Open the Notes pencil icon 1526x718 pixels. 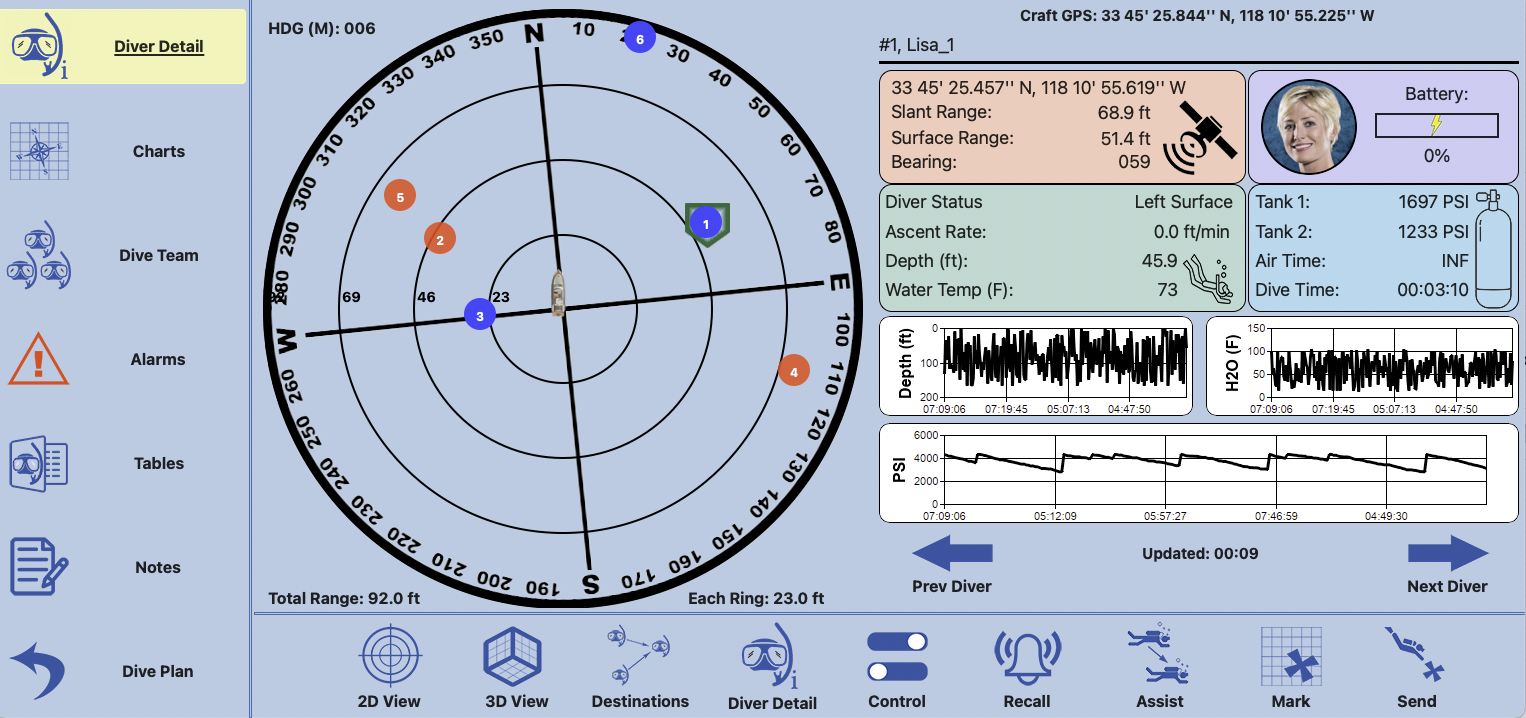coord(38,567)
